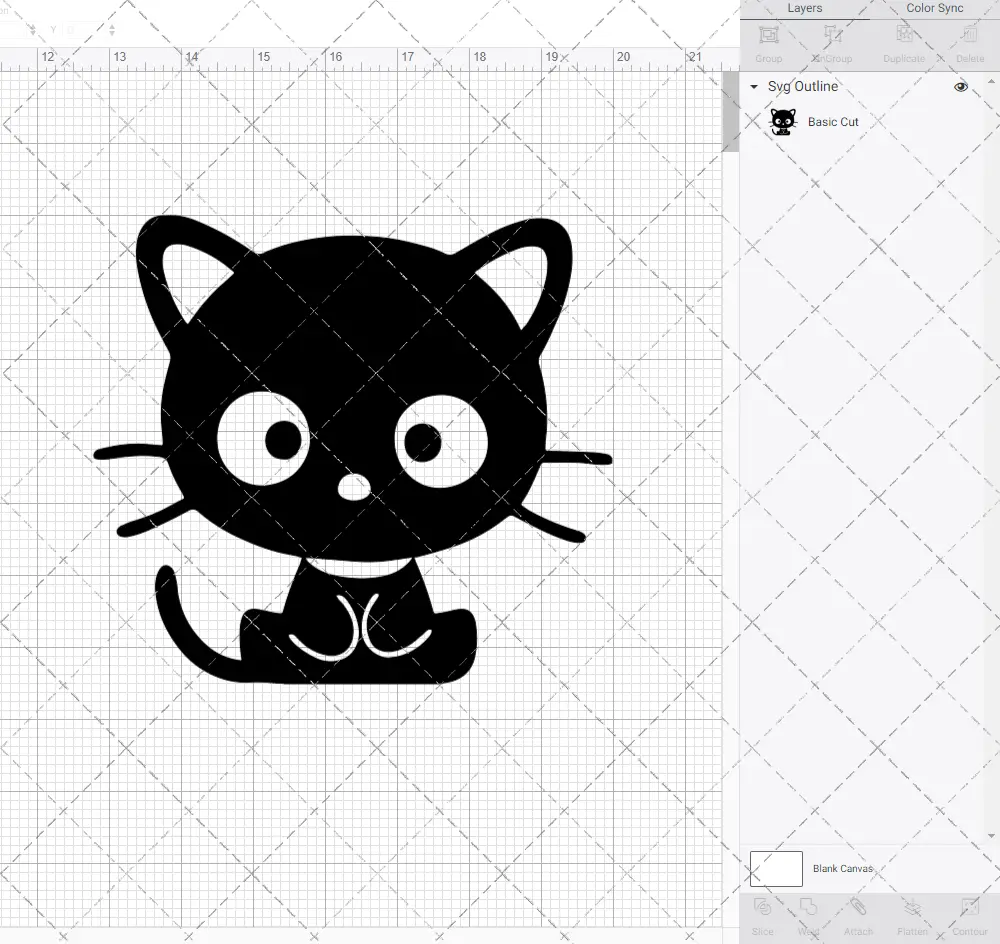
Task: Open the Layers tab
Action: coord(804,8)
